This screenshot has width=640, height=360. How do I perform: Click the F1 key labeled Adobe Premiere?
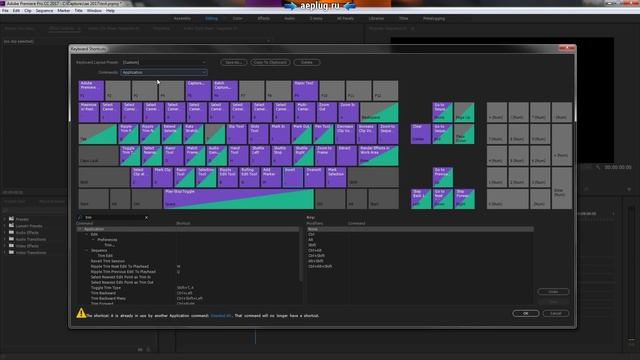coord(91,90)
